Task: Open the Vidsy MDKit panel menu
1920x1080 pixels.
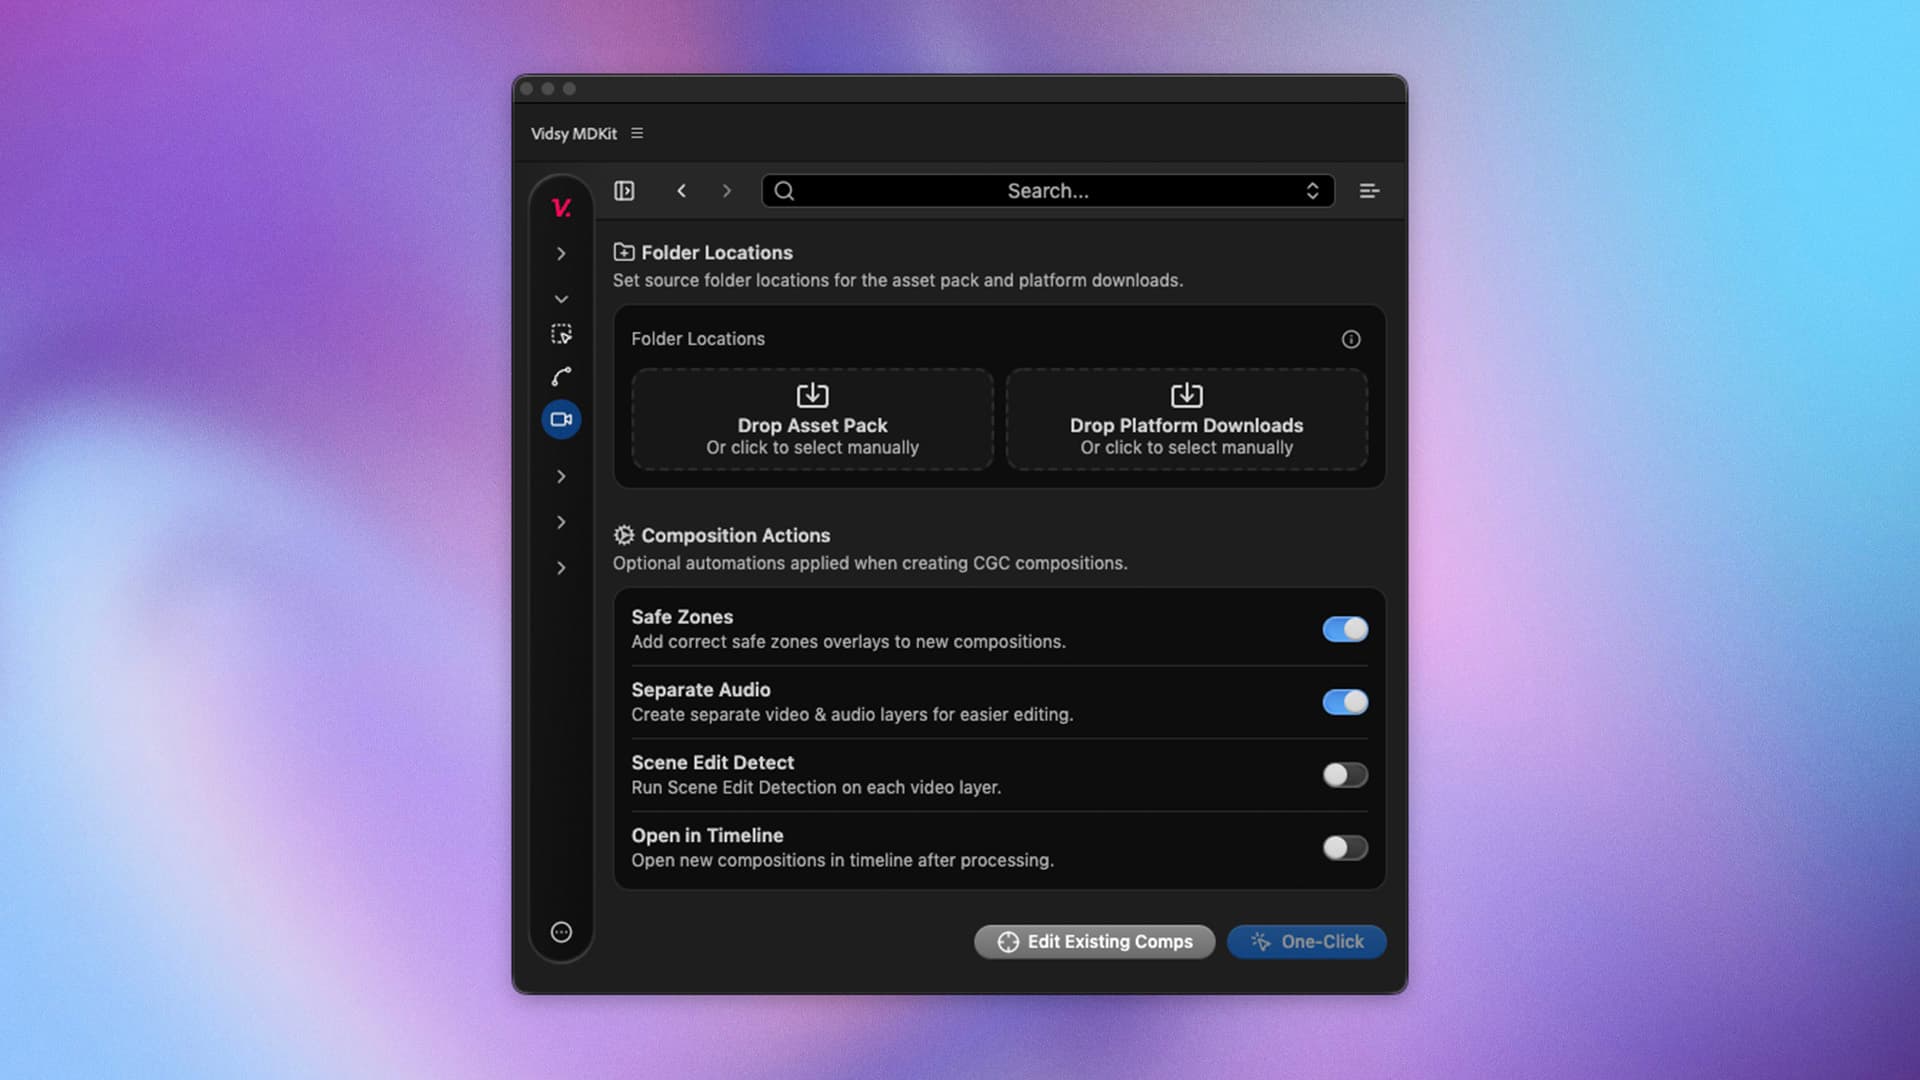Action: [x=638, y=132]
